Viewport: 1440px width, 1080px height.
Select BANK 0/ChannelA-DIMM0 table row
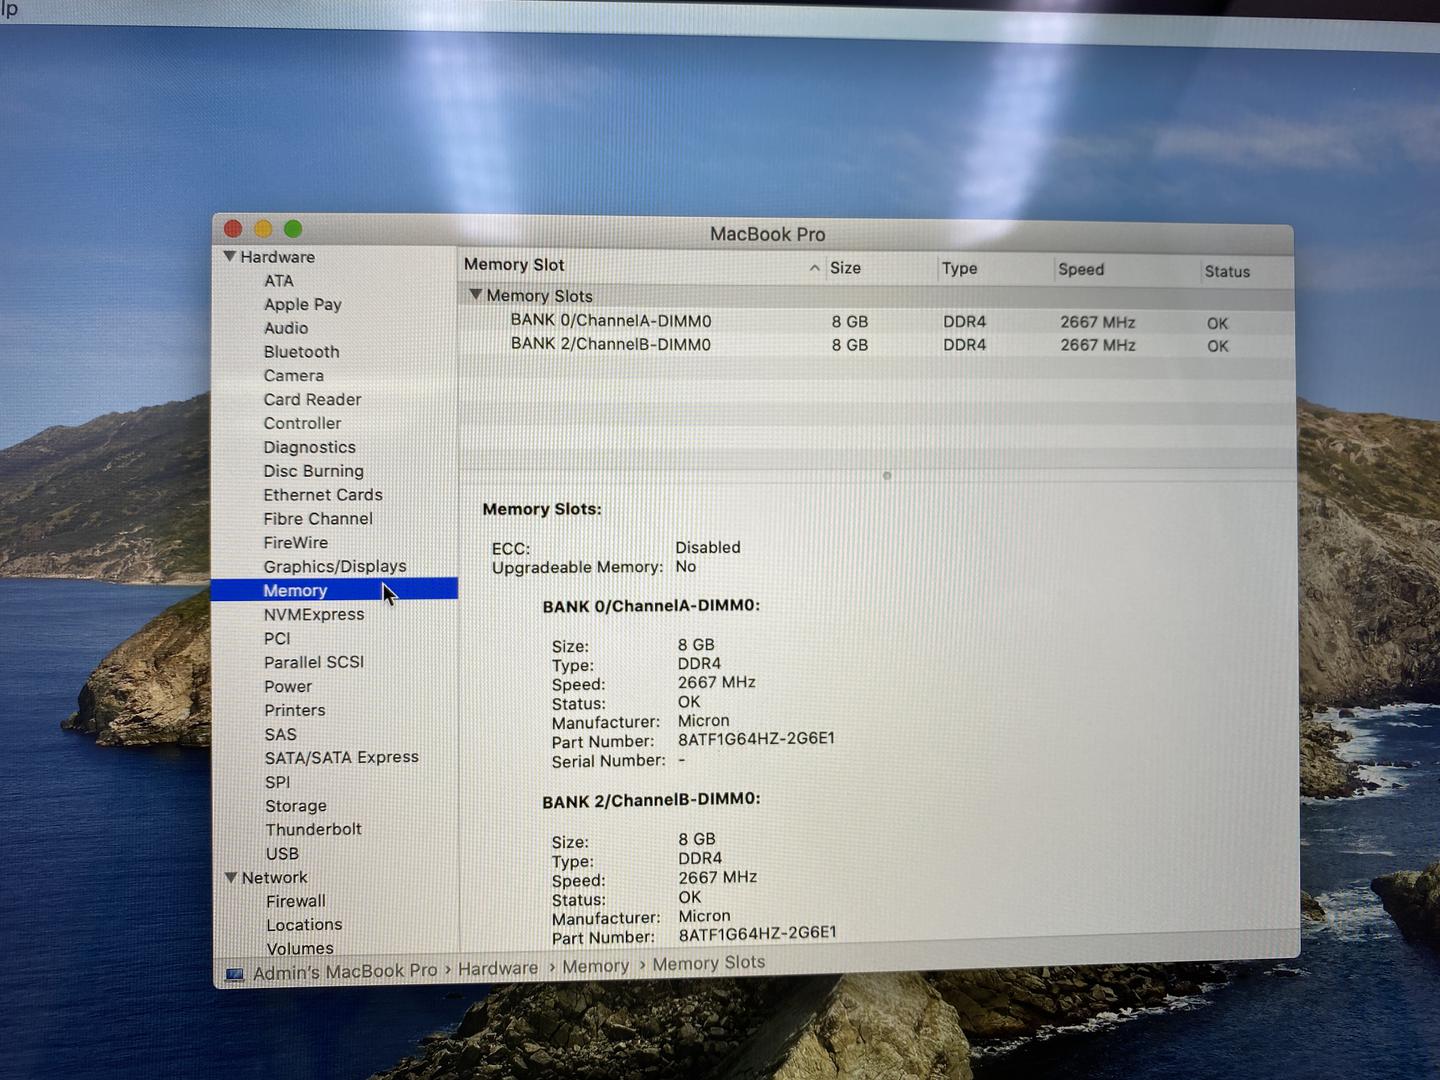point(875,322)
